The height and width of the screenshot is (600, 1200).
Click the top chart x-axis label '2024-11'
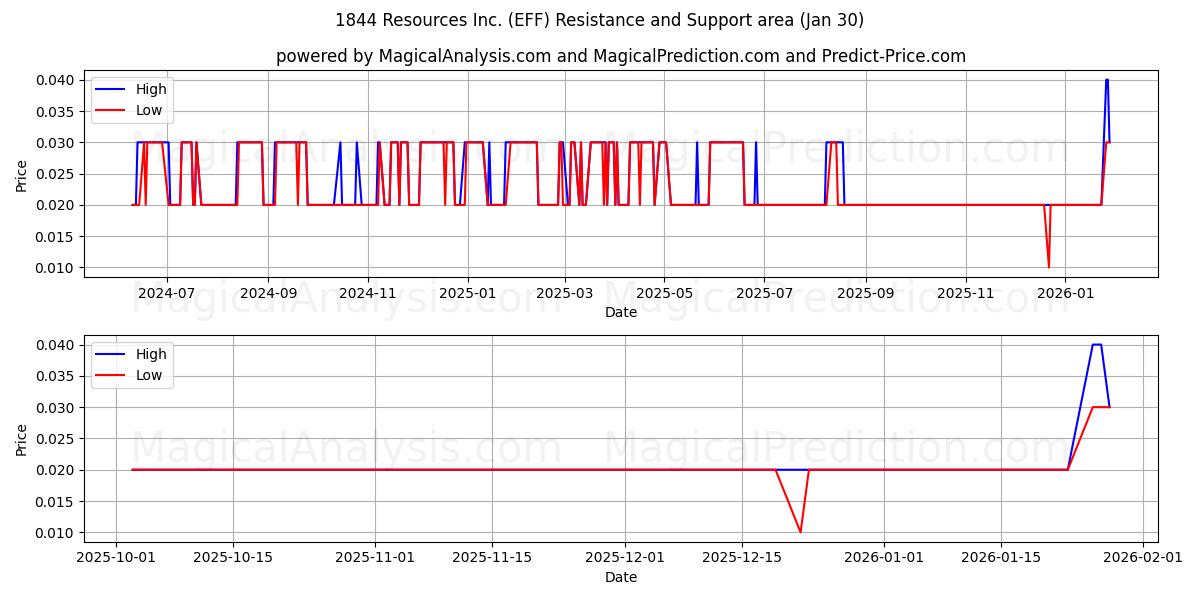(368, 293)
